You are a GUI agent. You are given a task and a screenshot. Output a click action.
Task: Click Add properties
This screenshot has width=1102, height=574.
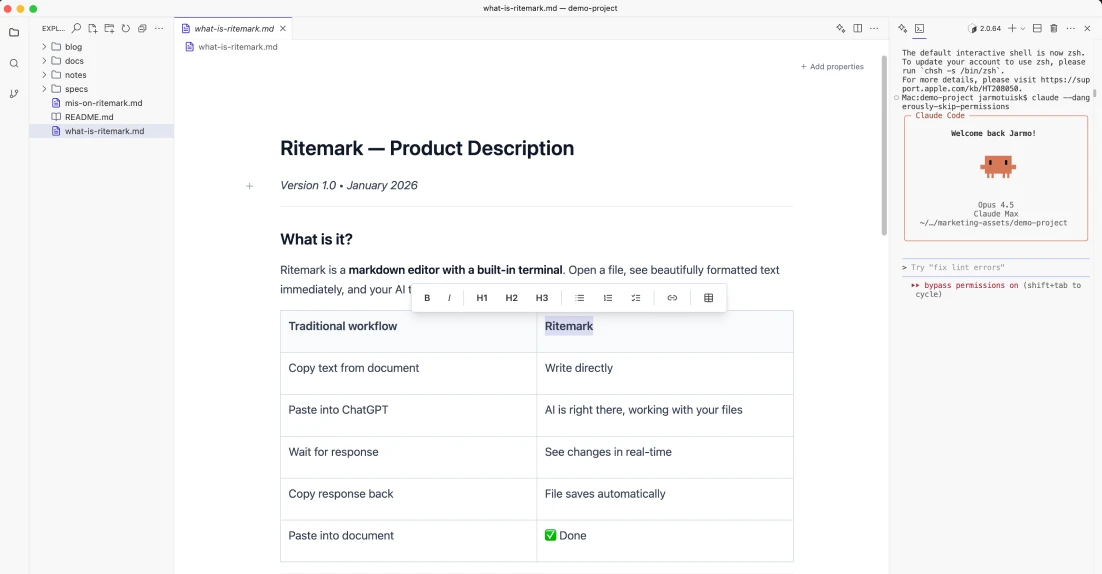pyautogui.click(x=832, y=67)
